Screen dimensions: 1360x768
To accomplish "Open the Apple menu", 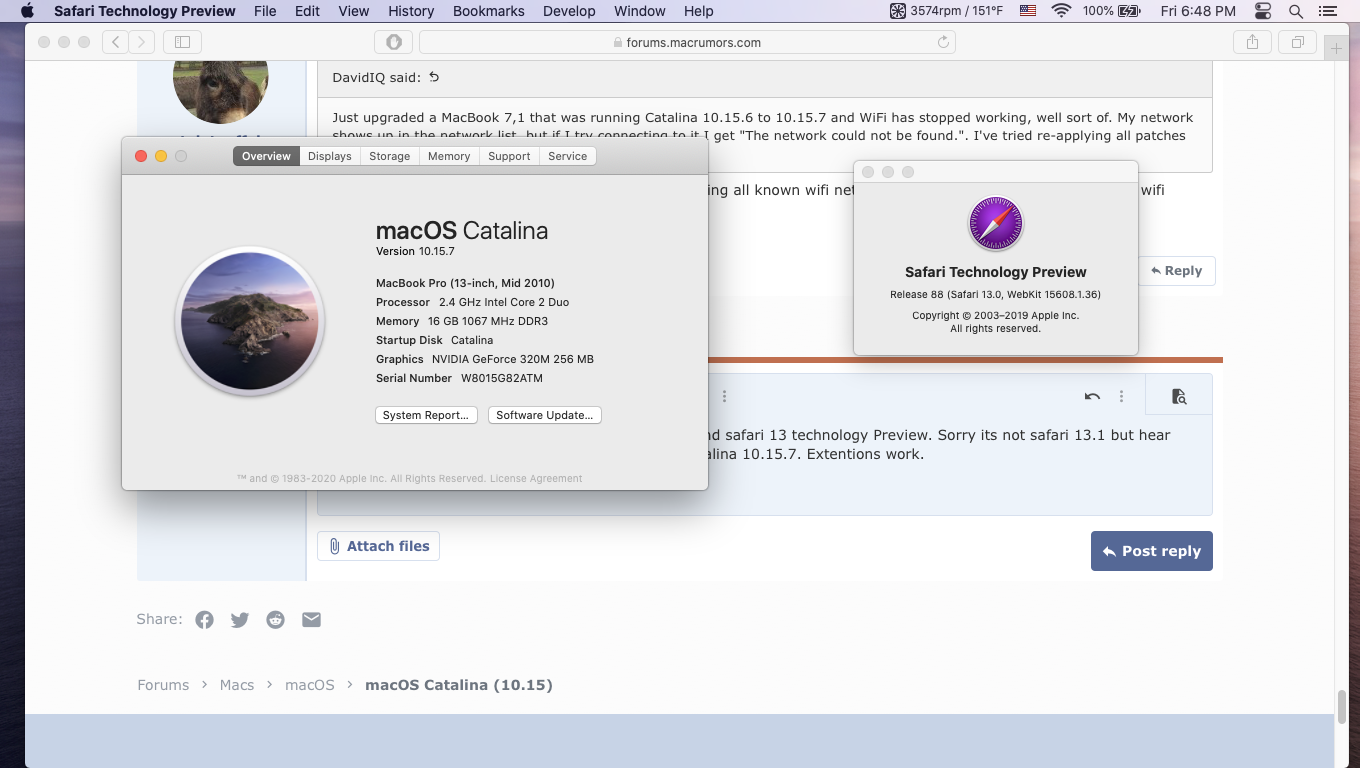I will tap(27, 11).
